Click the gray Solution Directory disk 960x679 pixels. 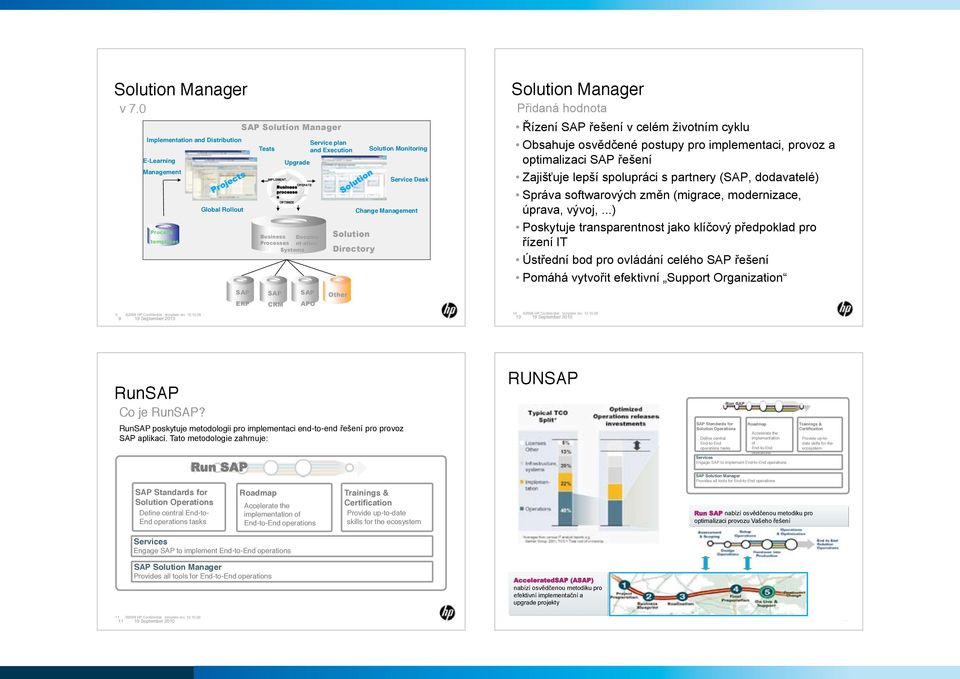pyautogui.click(x=289, y=234)
